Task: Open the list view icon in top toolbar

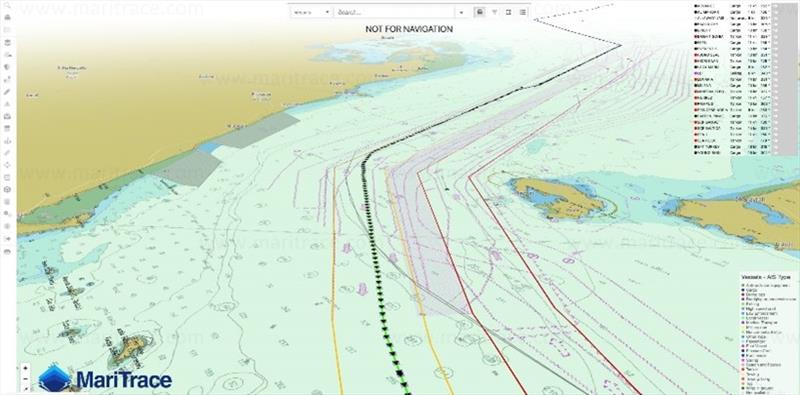Action: coord(523,12)
